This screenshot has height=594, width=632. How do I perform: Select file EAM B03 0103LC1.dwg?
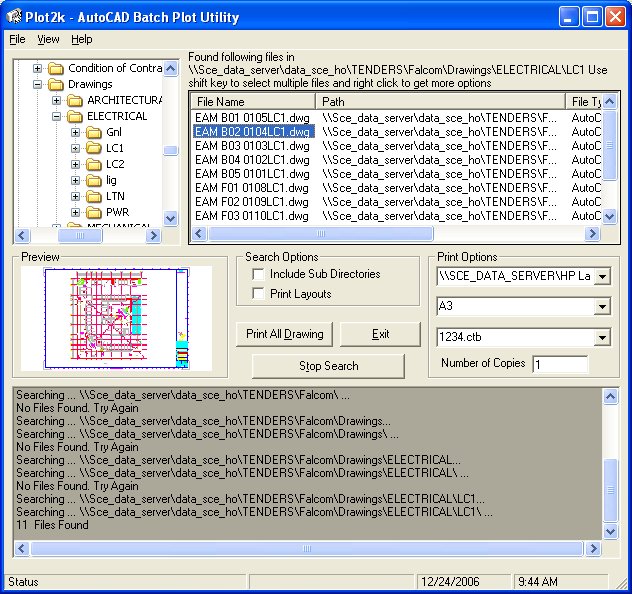coord(252,146)
